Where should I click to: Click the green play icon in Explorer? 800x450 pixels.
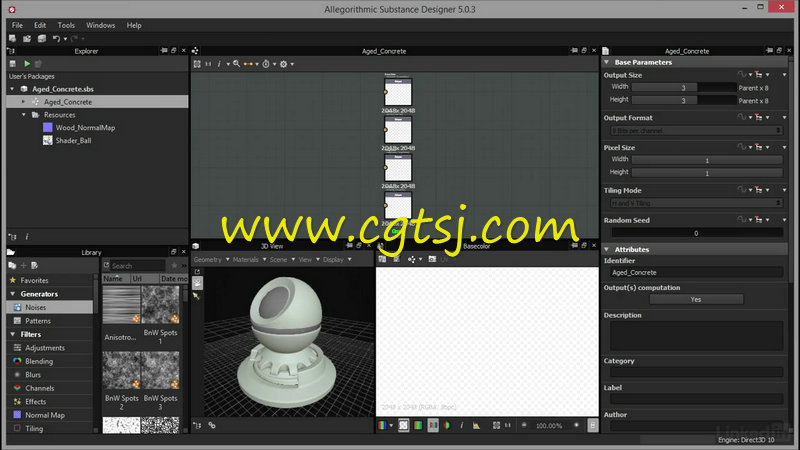coord(27,64)
